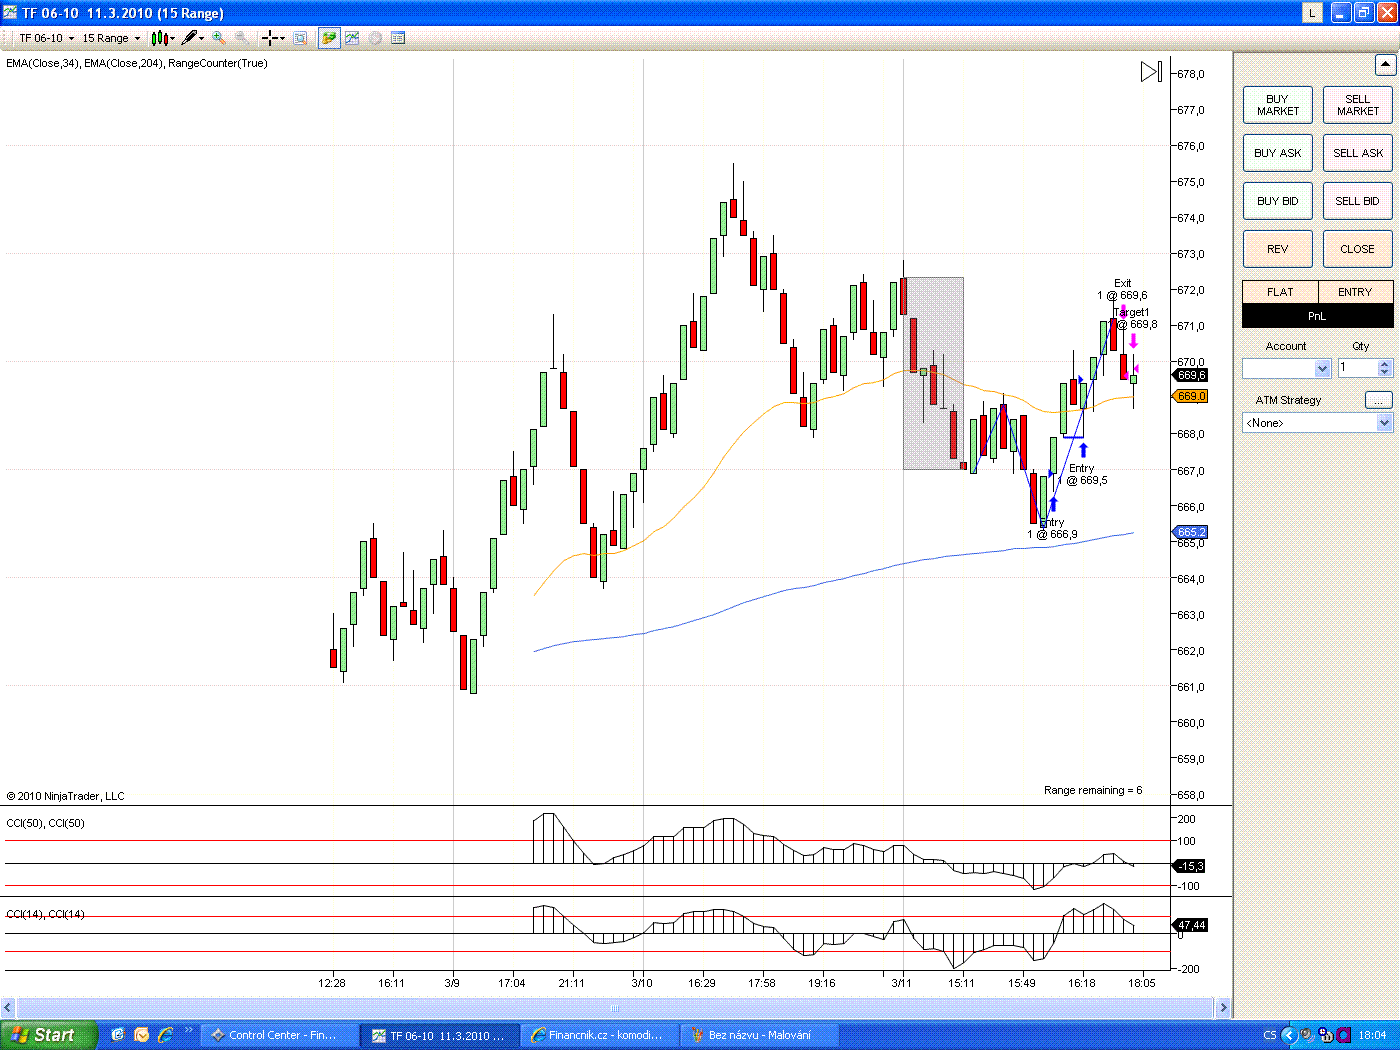Open the data box icon

pos(300,38)
